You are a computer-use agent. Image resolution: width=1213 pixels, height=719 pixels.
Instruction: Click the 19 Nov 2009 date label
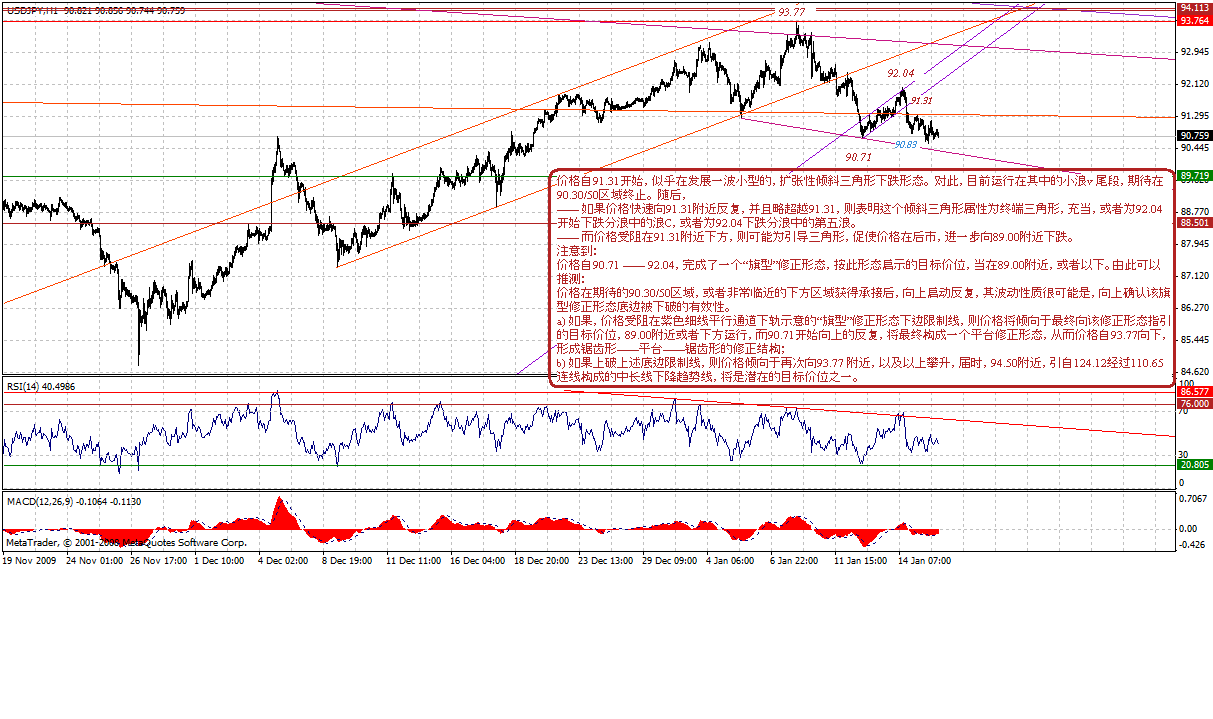30,562
